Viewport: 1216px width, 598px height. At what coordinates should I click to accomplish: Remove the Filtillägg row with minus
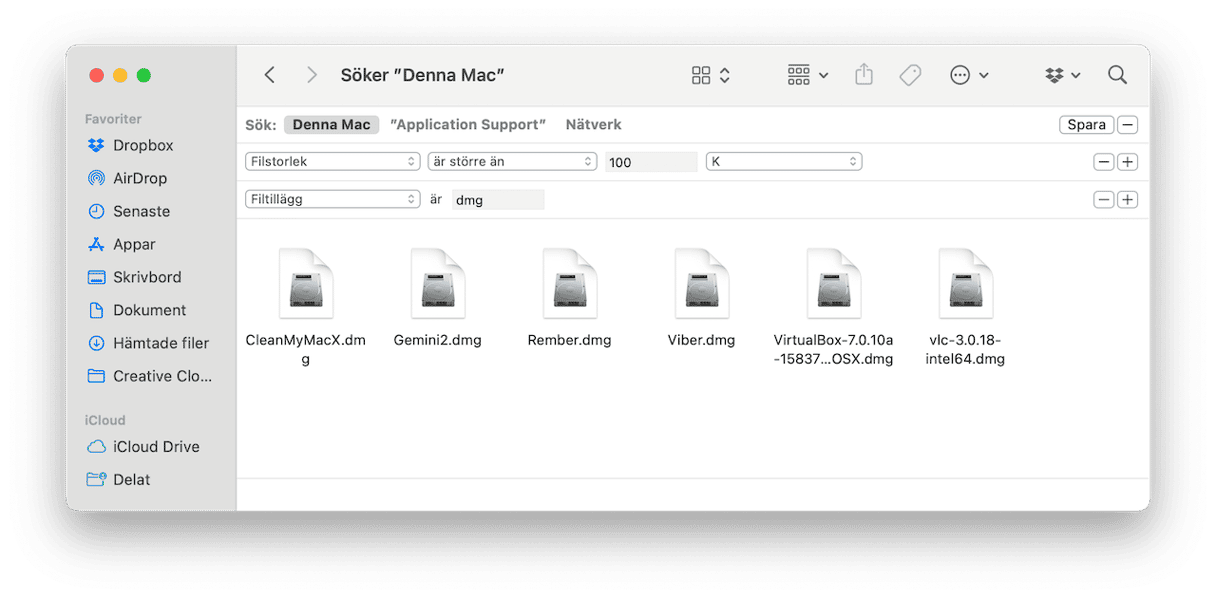(x=1103, y=200)
